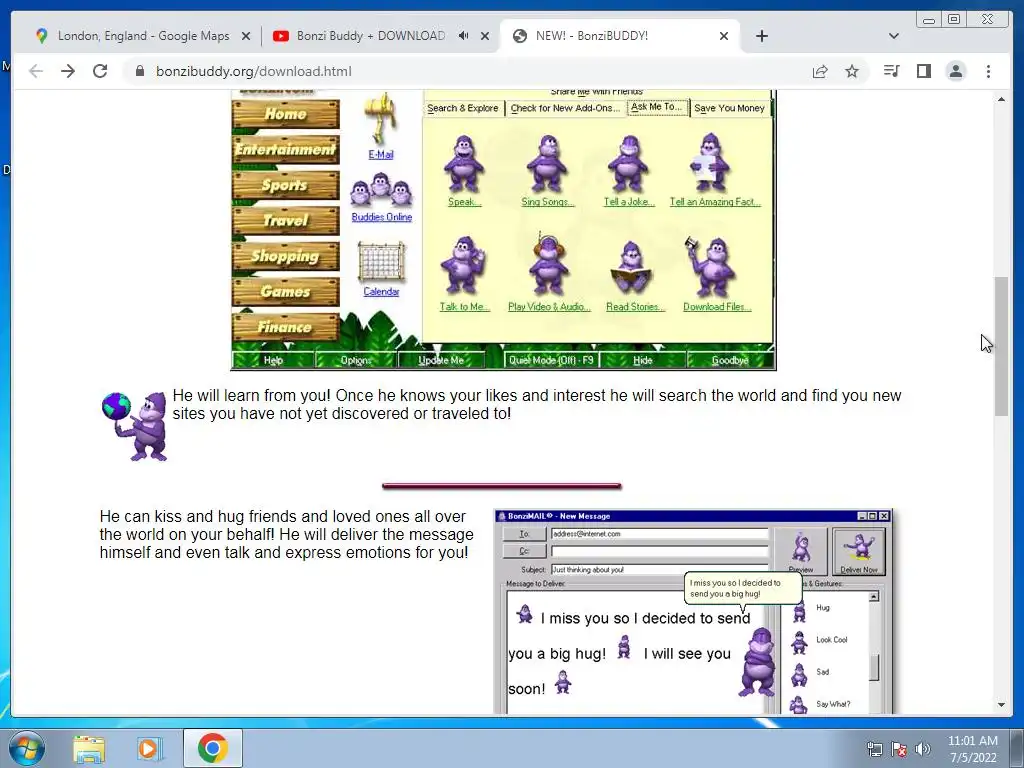Click the Sing Songs gorilla icon

[x=547, y=164]
